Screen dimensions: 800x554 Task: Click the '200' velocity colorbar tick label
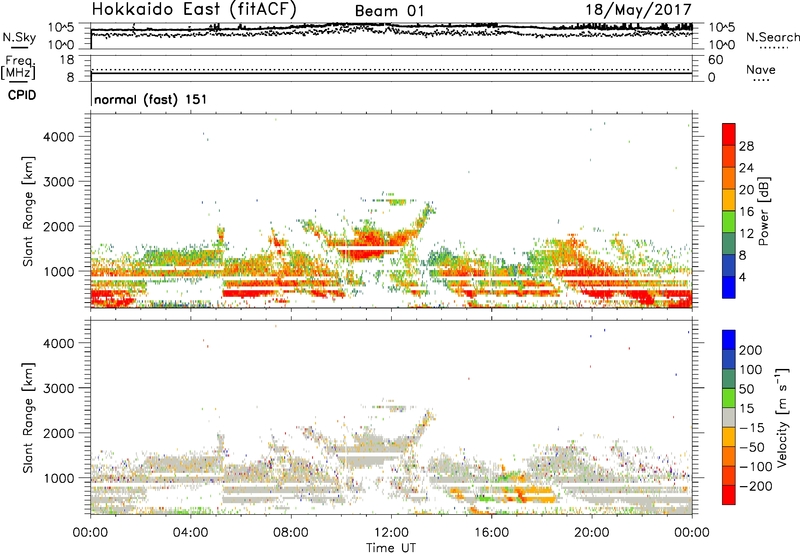(751, 350)
